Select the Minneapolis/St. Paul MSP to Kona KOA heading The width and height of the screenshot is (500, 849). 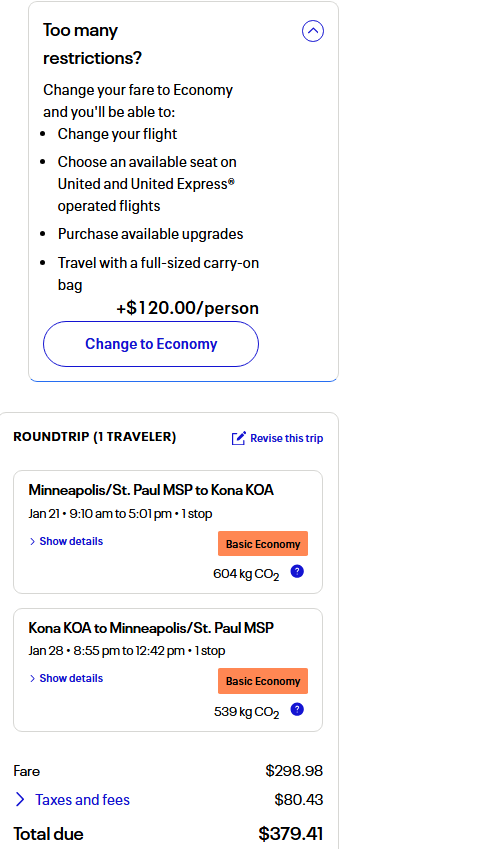tap(151, 490)
